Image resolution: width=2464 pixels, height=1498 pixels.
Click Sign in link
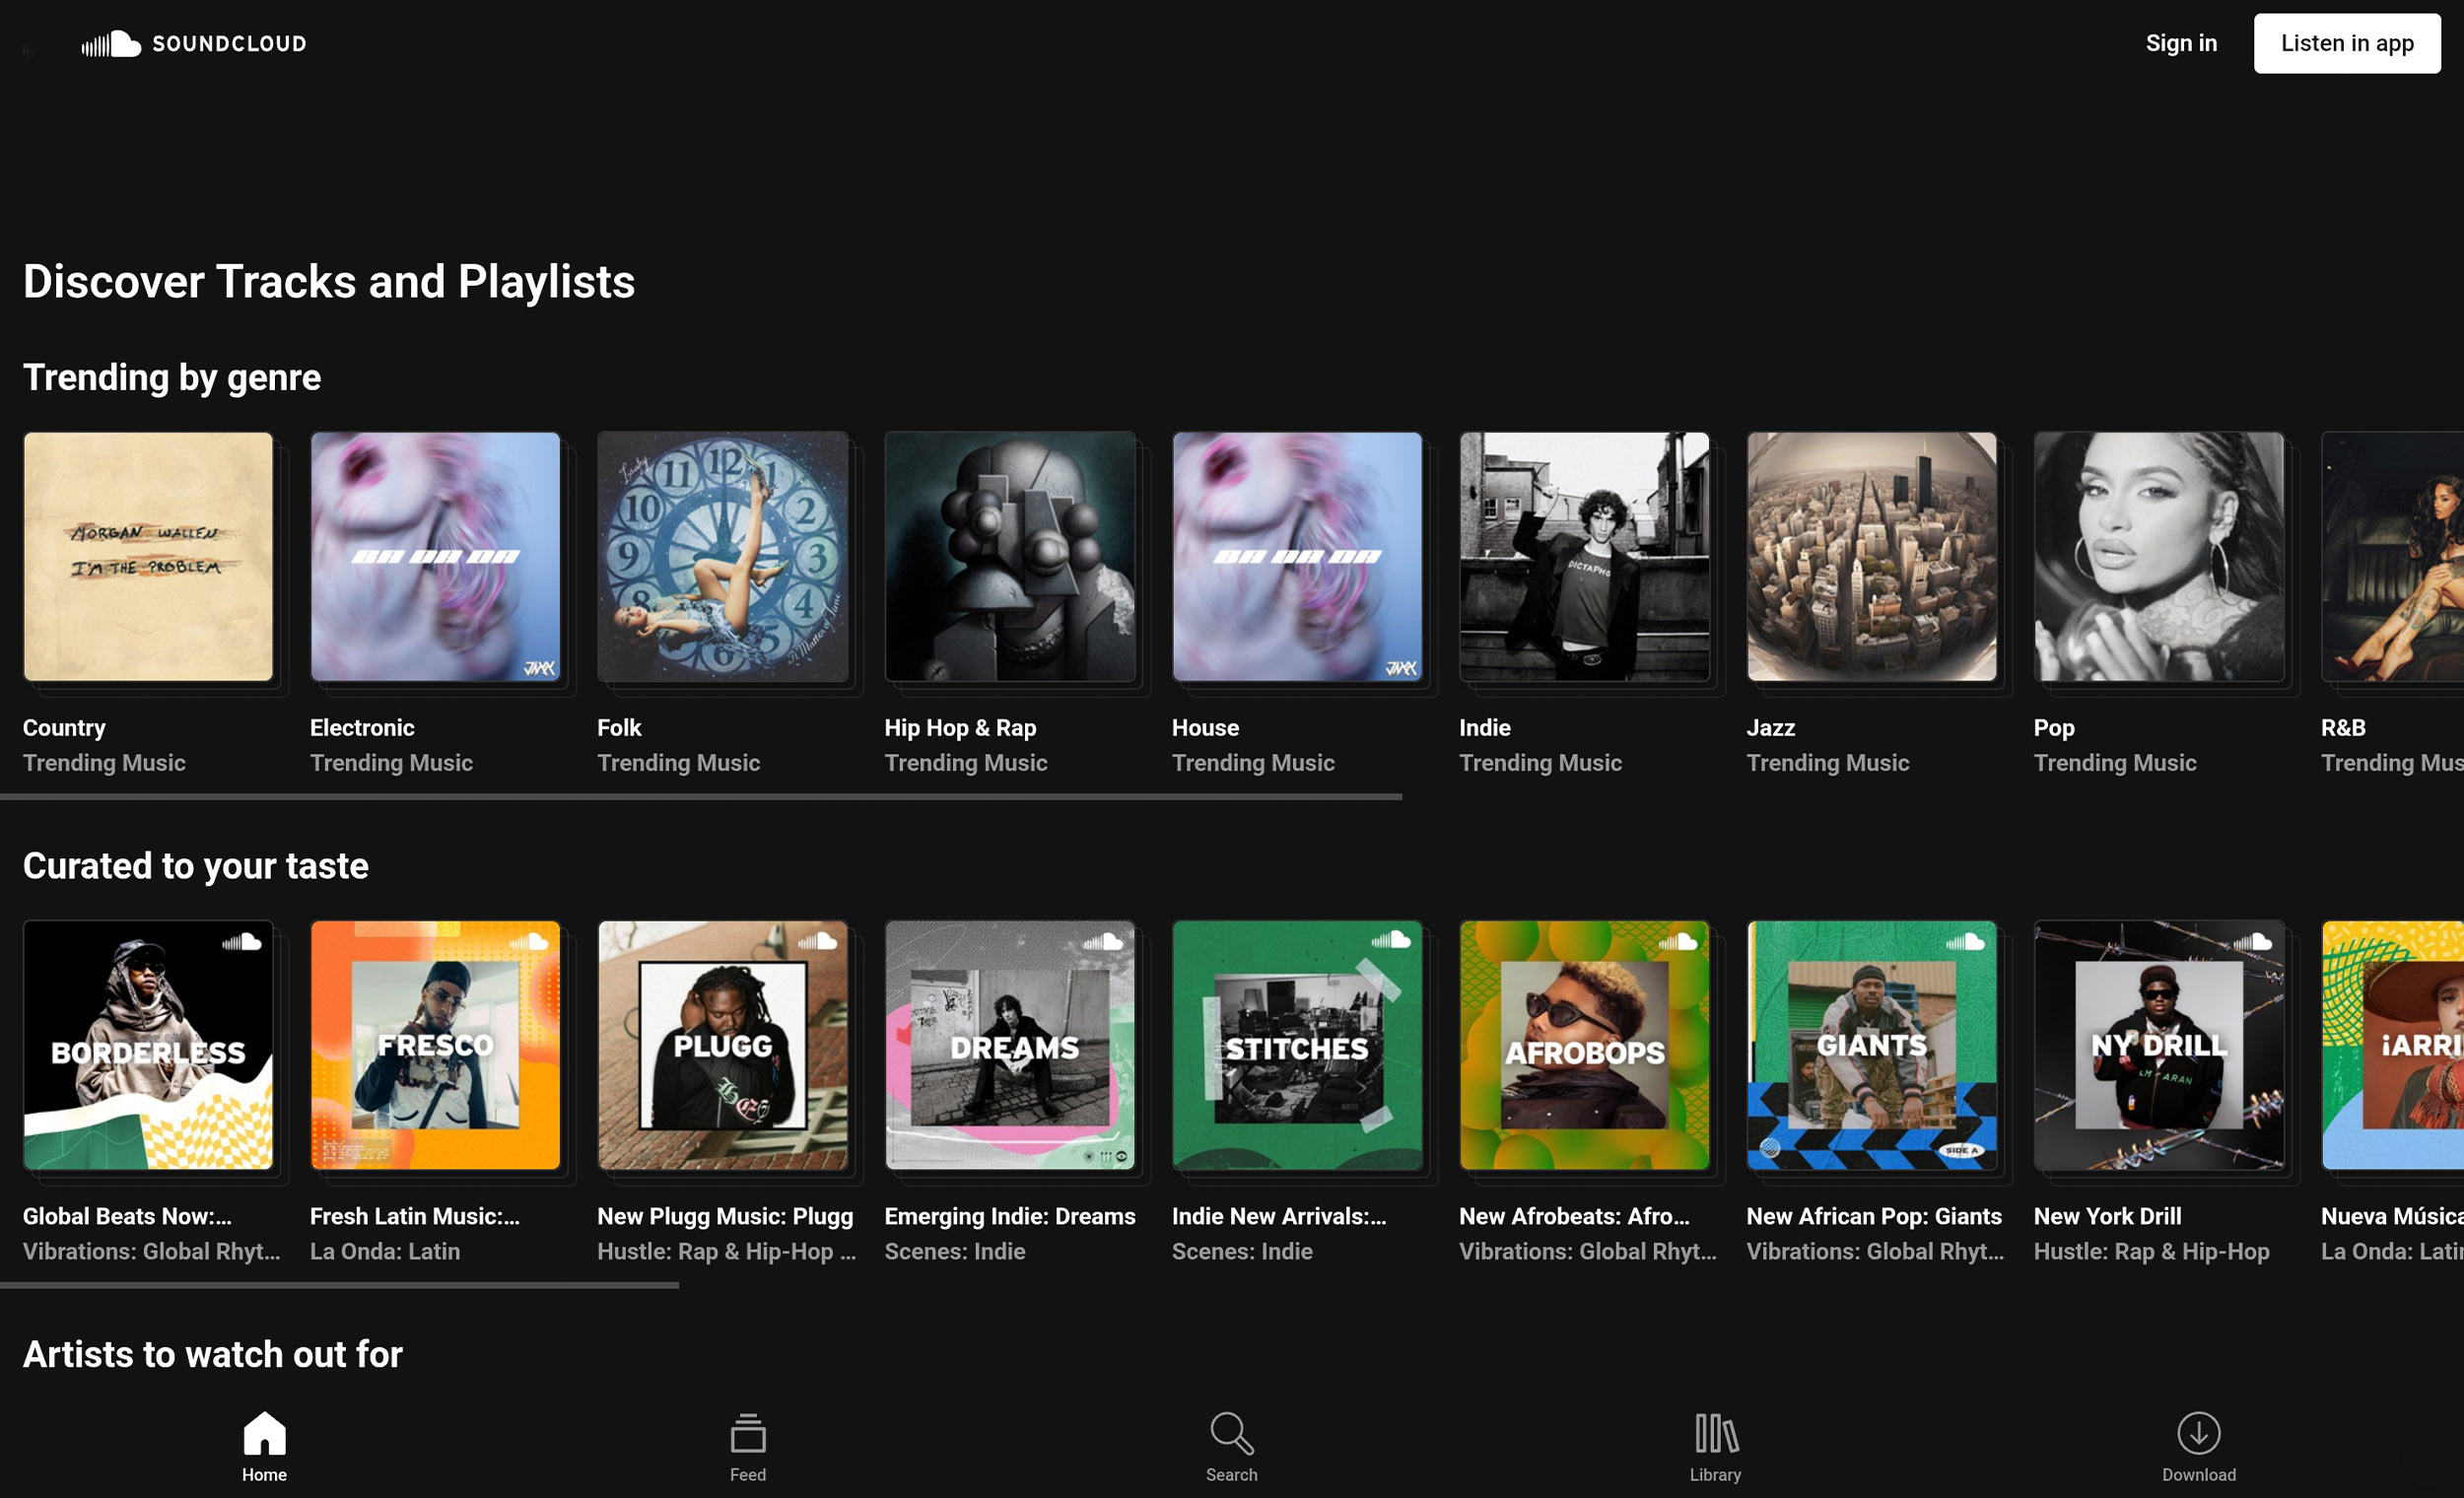(2180, 44)
